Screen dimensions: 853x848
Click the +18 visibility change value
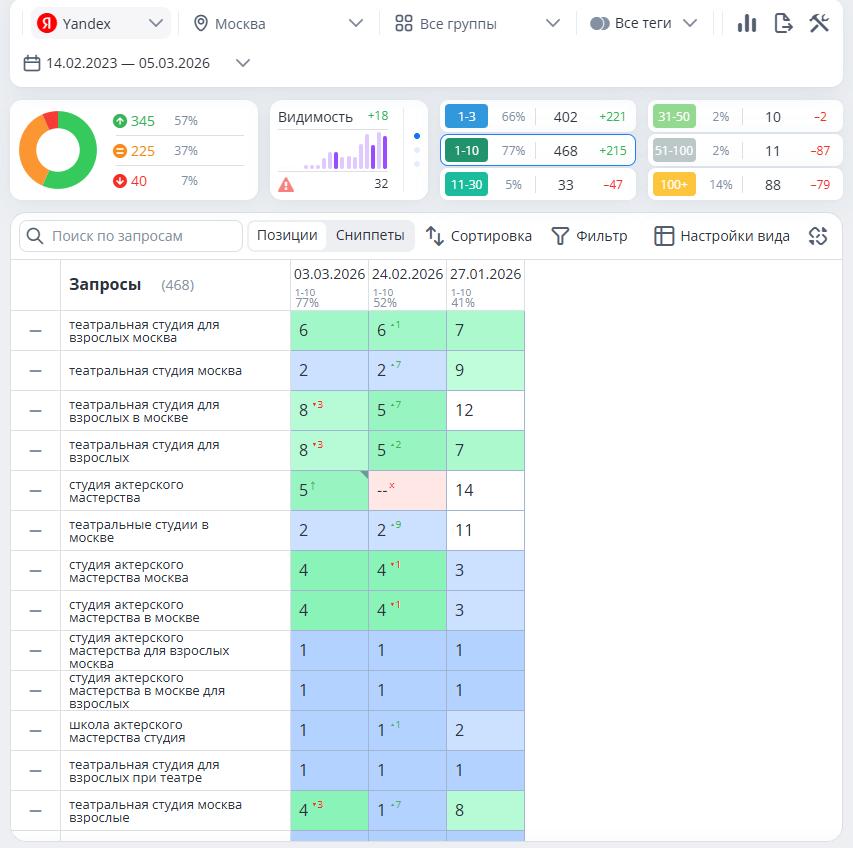pyautogui.click(x=378, y=116)
